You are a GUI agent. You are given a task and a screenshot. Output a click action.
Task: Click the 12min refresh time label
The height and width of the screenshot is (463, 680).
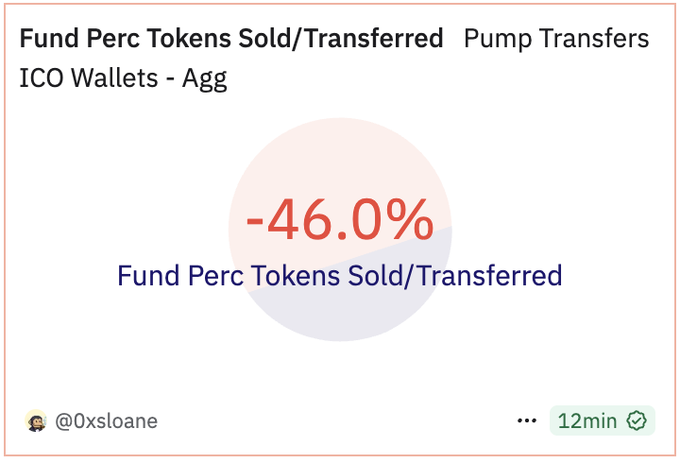pyautogui.click(x=587, y=421)
